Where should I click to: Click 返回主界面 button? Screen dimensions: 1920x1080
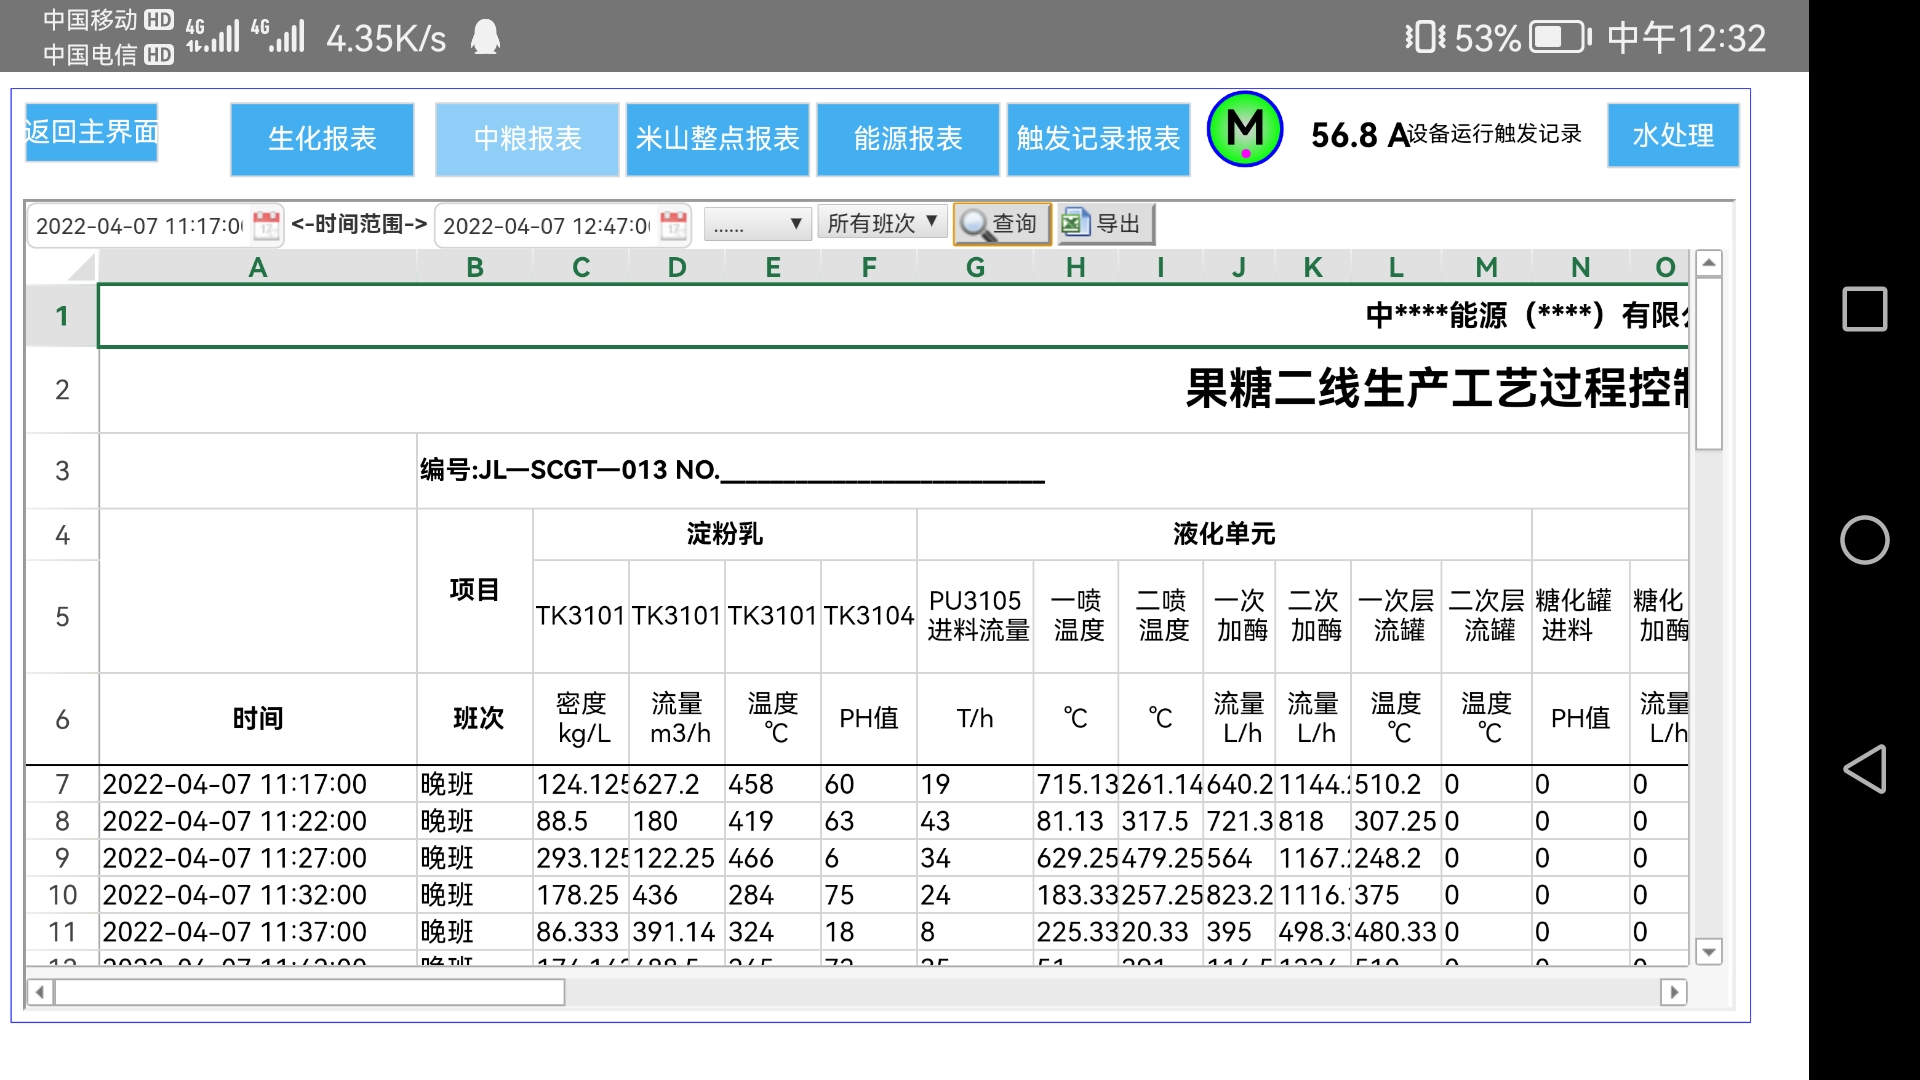(x=91, y=132)
